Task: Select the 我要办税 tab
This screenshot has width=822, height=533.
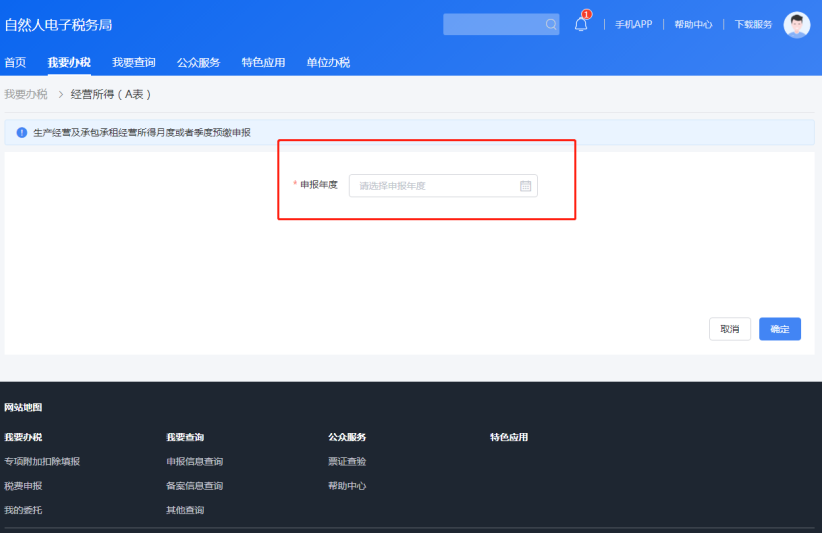Action: tap(69, 62)
